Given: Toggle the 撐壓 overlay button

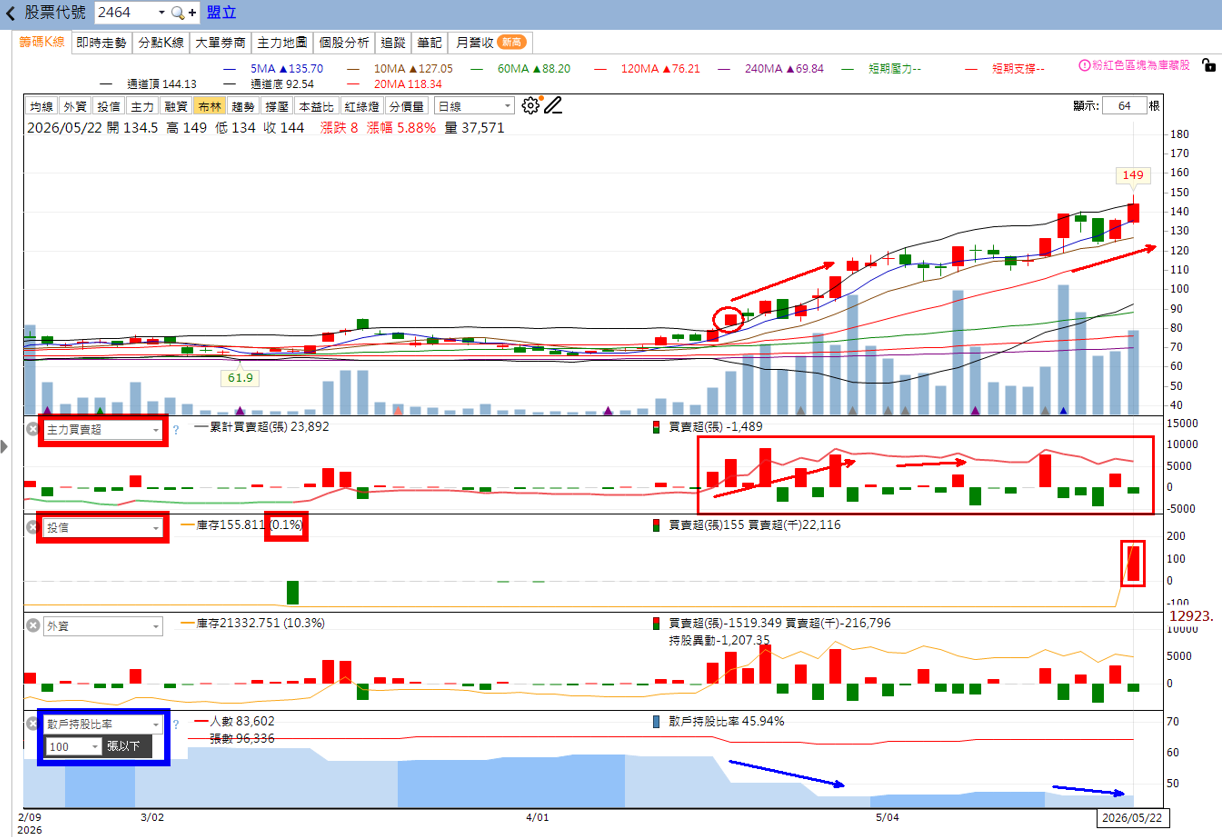Looking at the screenshot, I should point(277,106).
